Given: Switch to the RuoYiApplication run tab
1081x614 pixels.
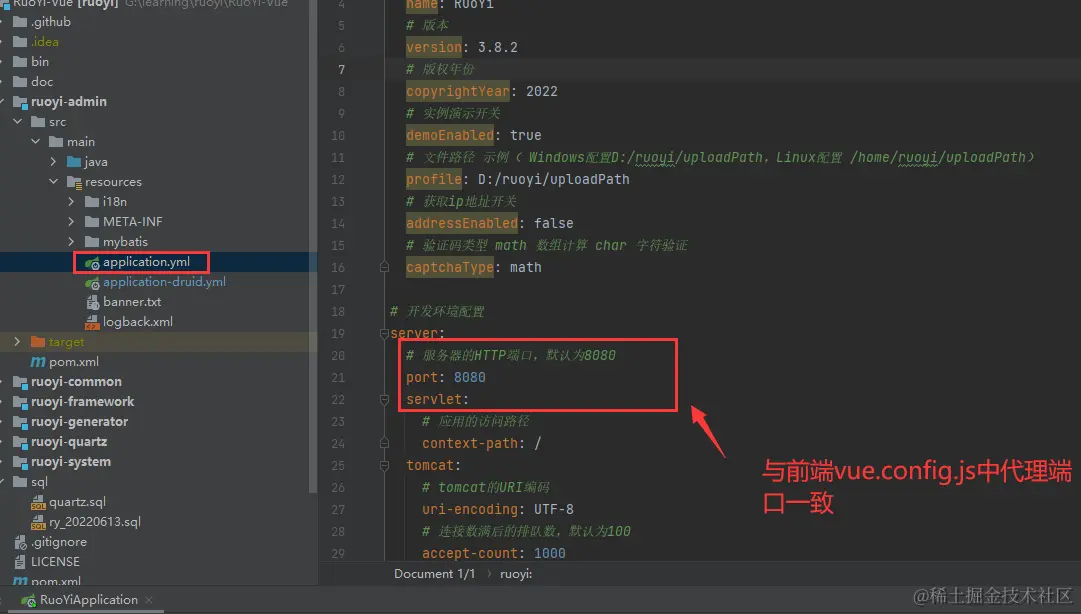Looking at the screenshot, I should click(x=88, y=600).
